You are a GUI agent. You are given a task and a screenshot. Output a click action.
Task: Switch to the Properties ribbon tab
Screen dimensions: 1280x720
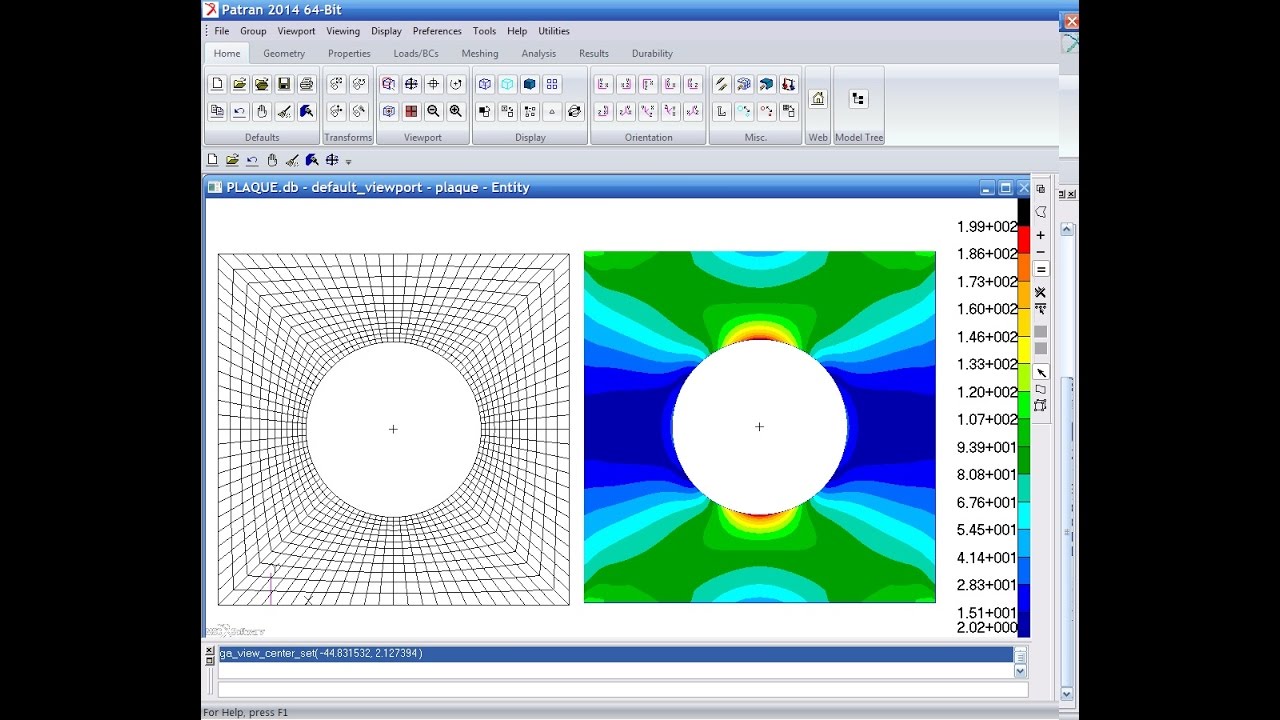point(349,54)
